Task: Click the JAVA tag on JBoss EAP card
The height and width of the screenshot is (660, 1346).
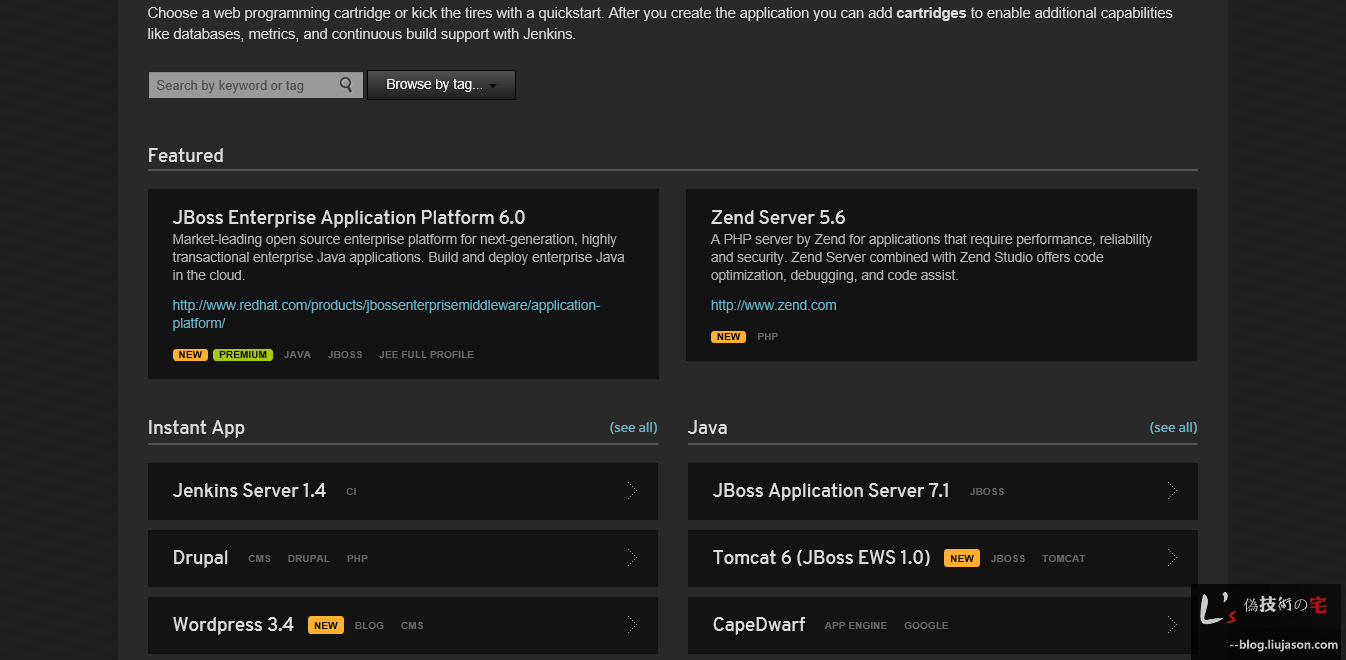Action: pyautogui.click(x=297, y=355)
